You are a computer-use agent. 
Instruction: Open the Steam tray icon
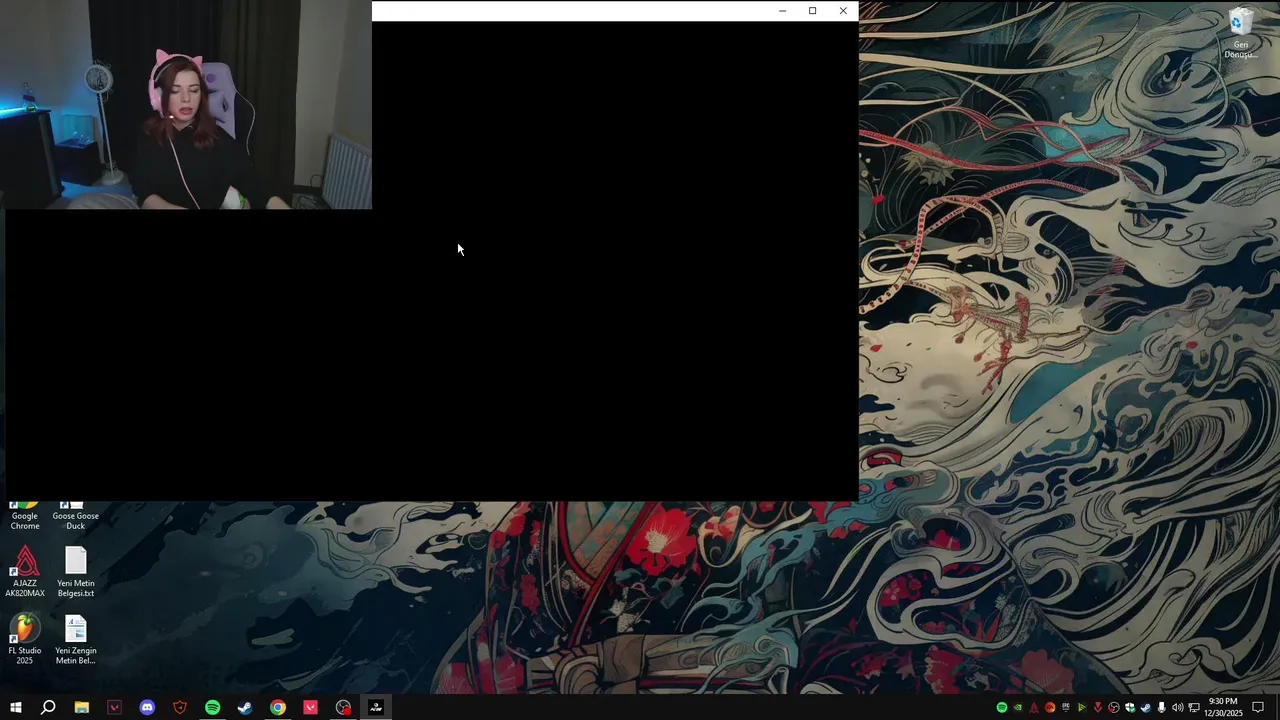coord(1146,707)
